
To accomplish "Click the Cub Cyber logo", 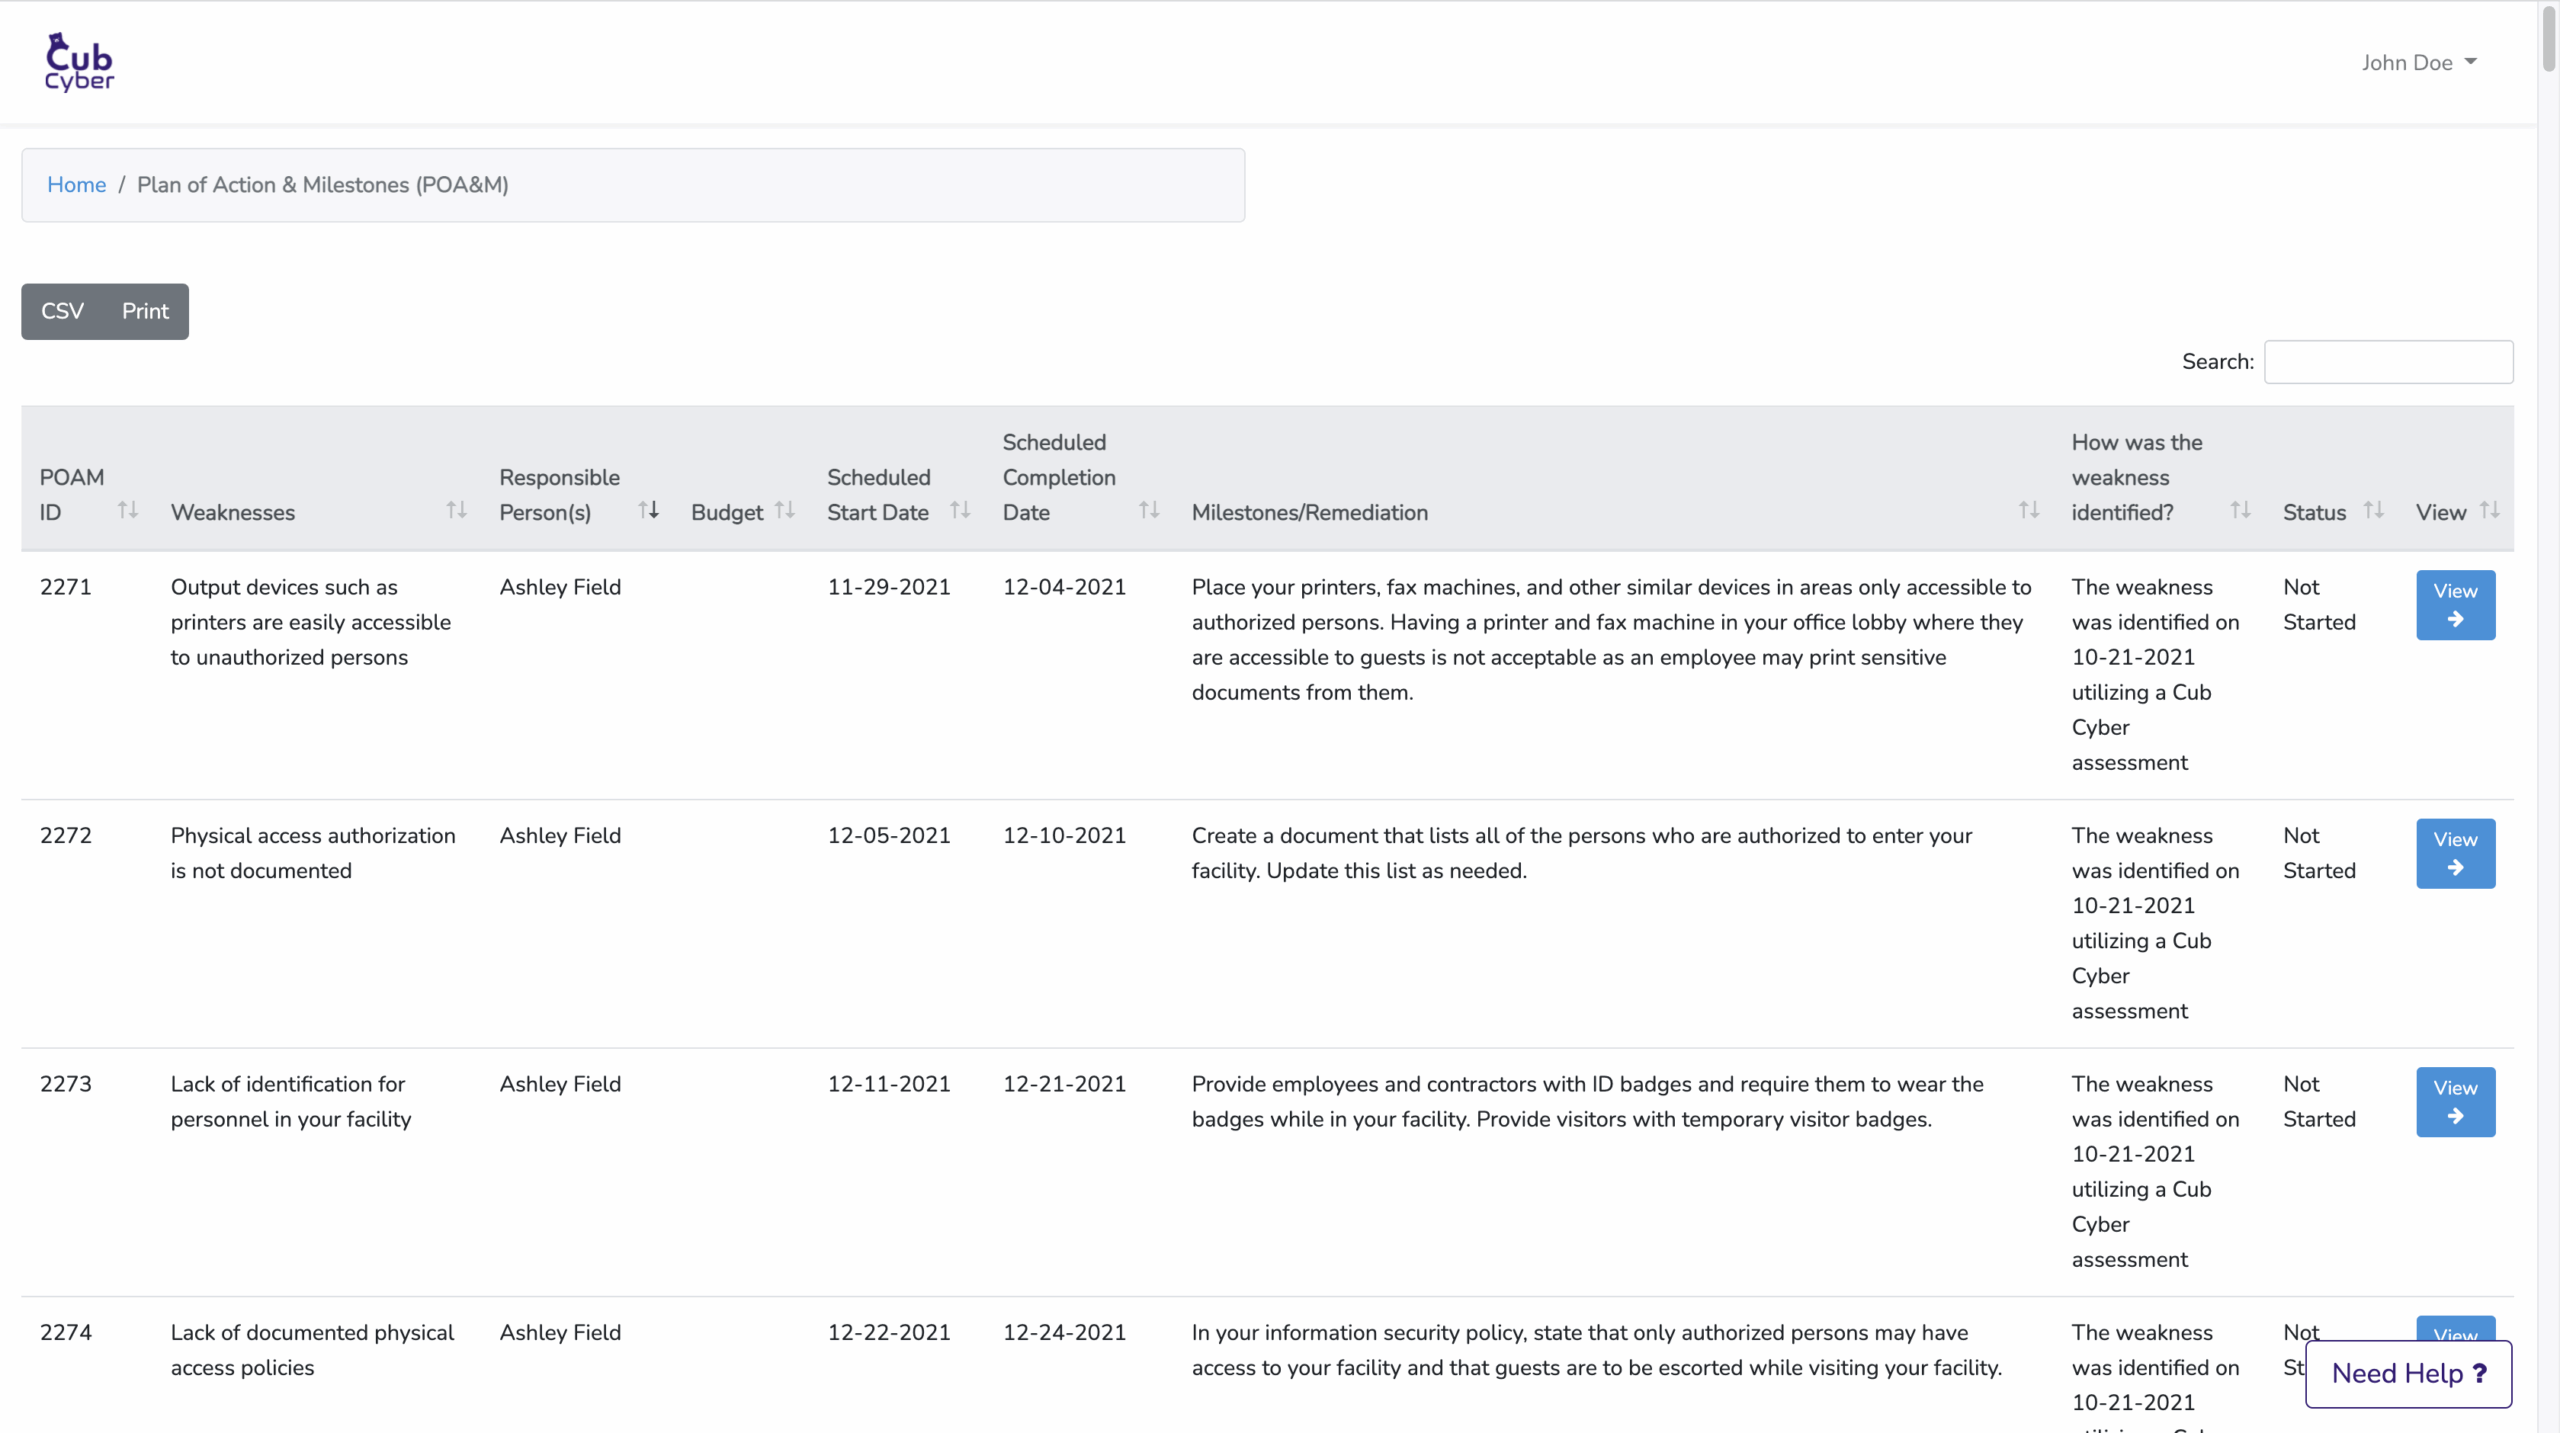I will pyautogui.click(x=79, y=62).
